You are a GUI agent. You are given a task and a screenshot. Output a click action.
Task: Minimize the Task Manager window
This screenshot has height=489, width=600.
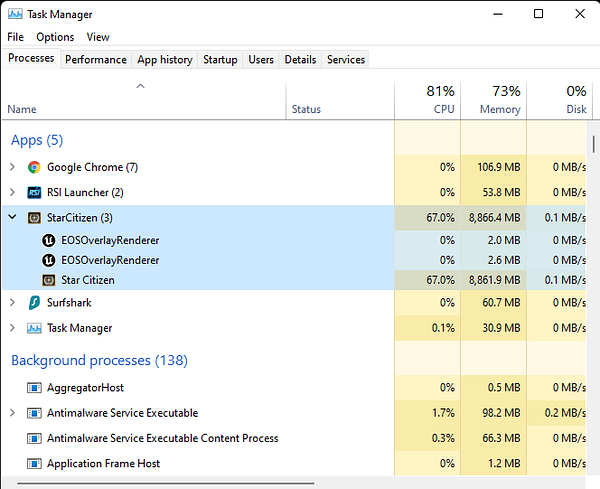coord(498,14)
